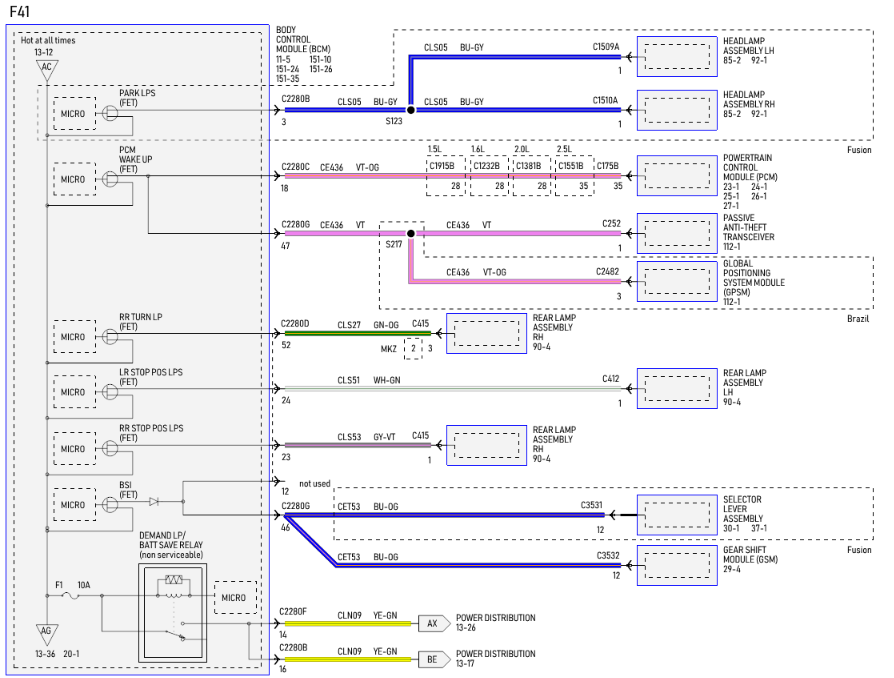Select the "Brazil" market label
894x678 pixels.
point(858,319)
